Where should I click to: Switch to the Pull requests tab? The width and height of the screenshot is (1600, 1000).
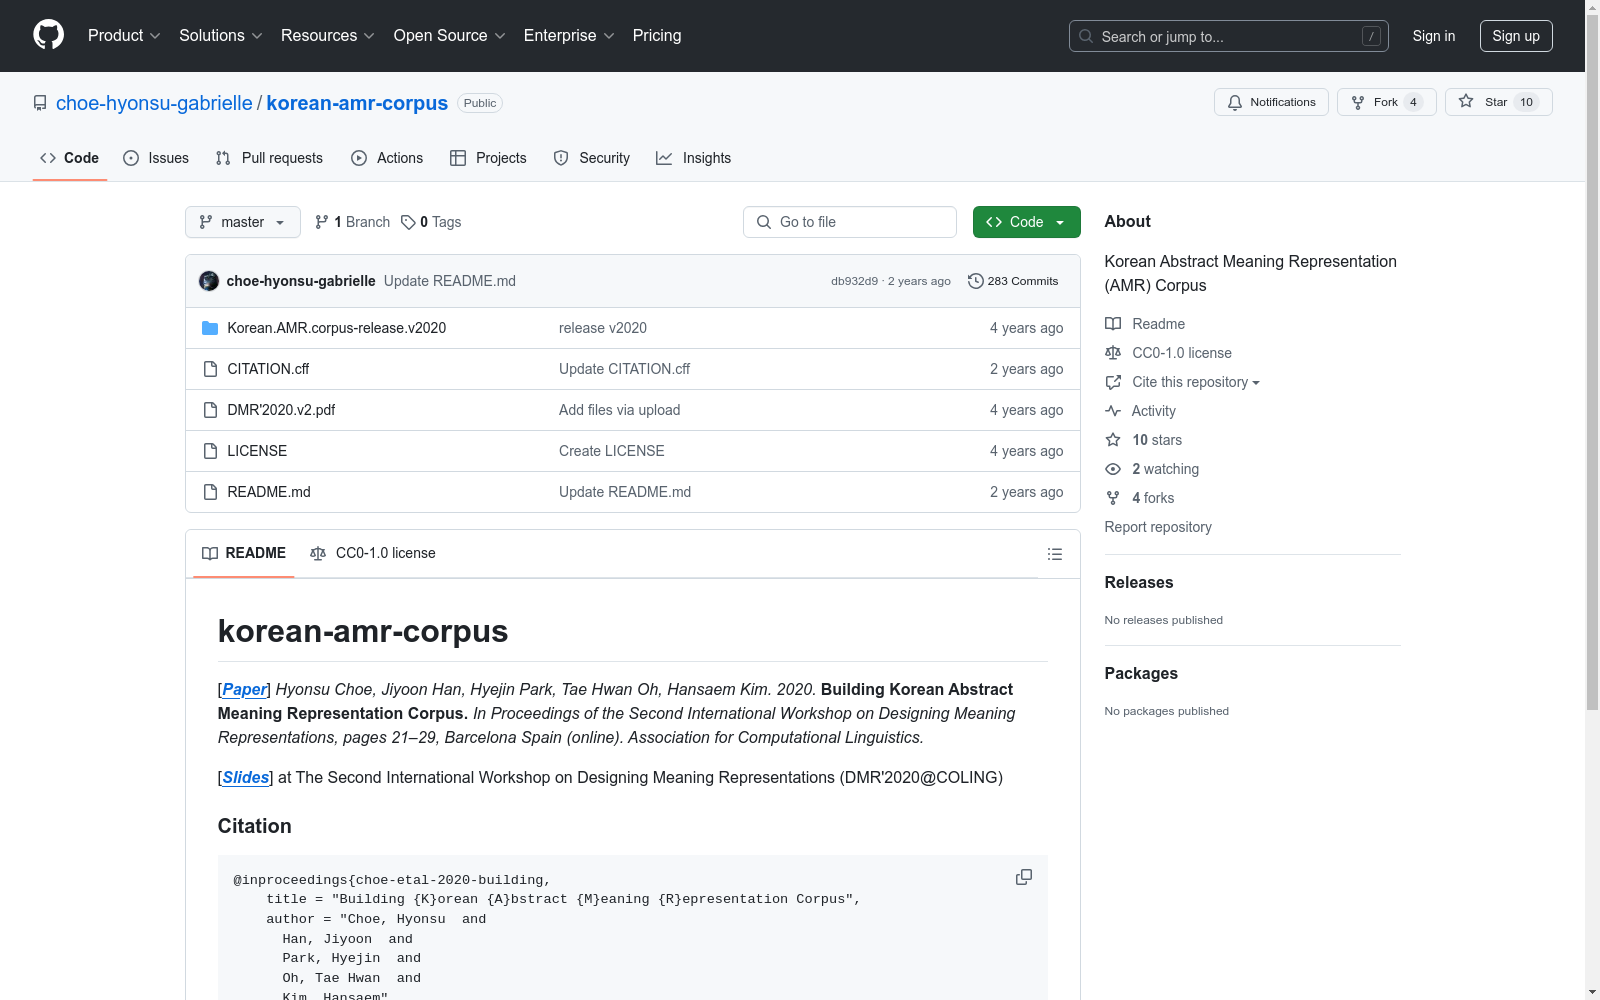[269, 158]
